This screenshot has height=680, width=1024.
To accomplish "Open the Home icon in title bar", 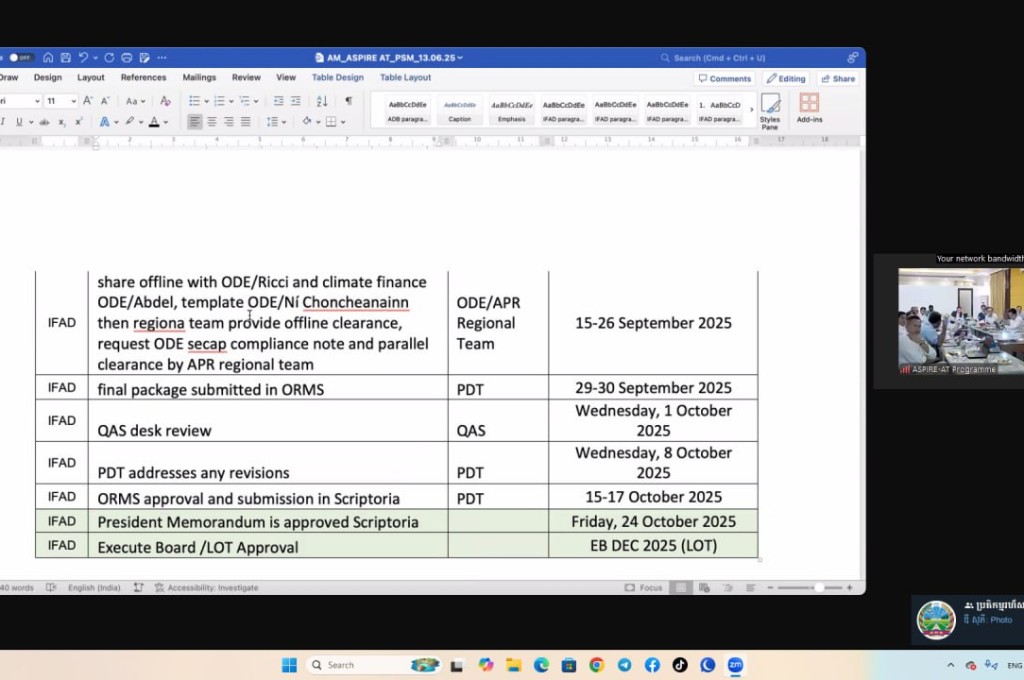I will (48, 57).
